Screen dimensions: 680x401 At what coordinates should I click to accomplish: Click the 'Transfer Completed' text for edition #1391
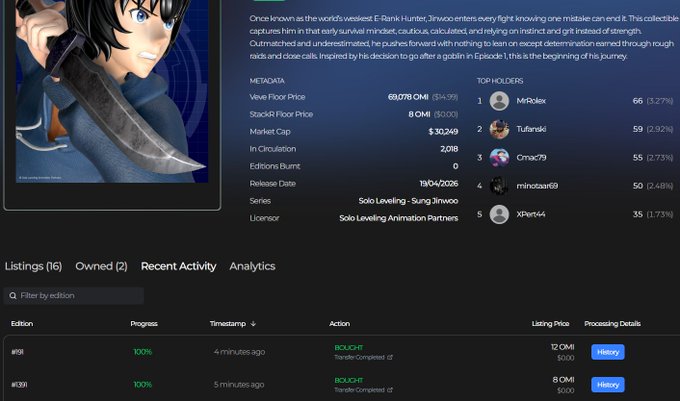pyautogui.click(x=360, y=390)
